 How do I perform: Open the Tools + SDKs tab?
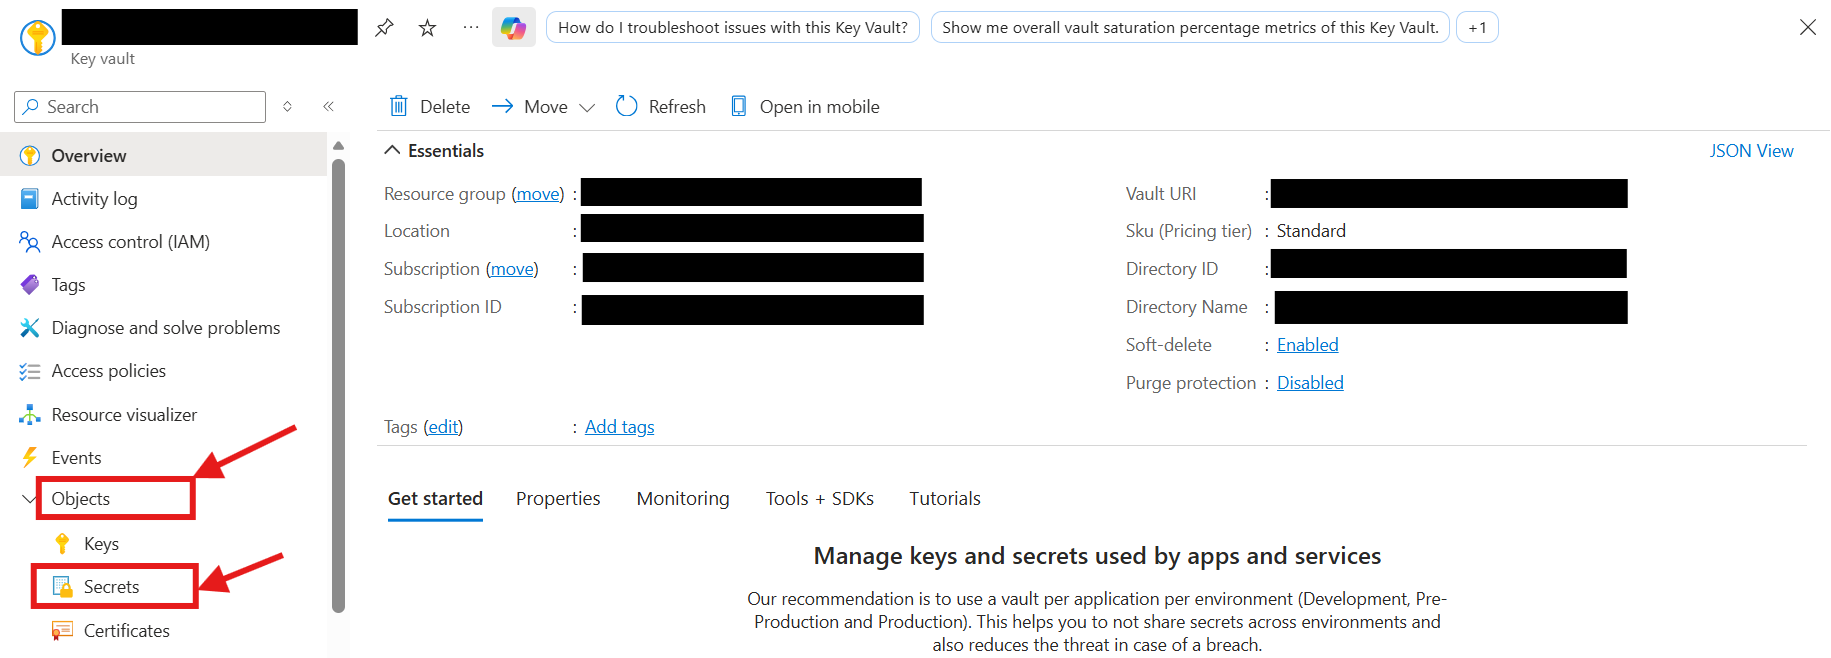(x=819, y=499)
